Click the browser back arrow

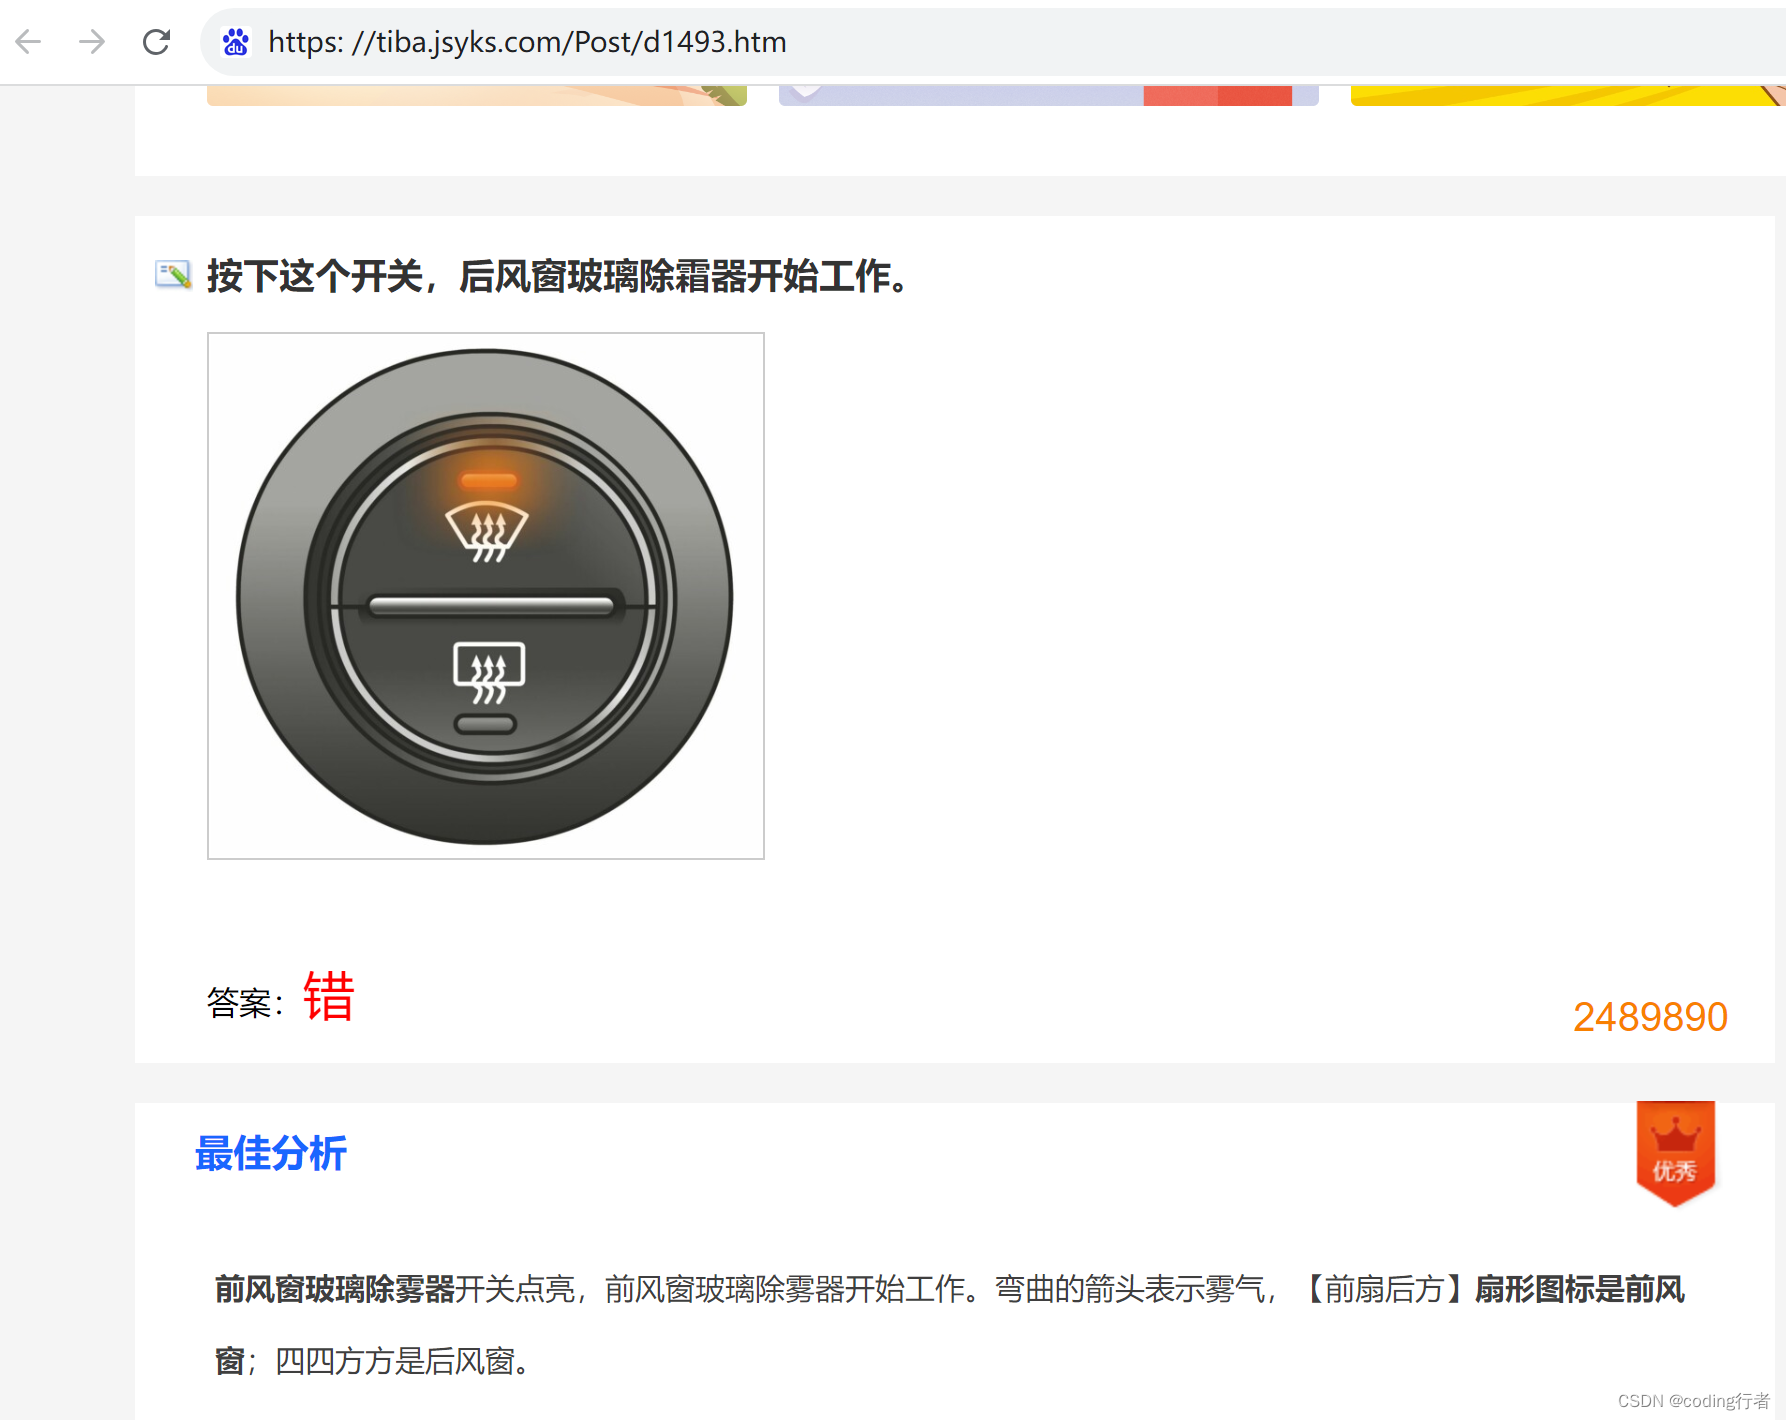click(x=28, y=42)
